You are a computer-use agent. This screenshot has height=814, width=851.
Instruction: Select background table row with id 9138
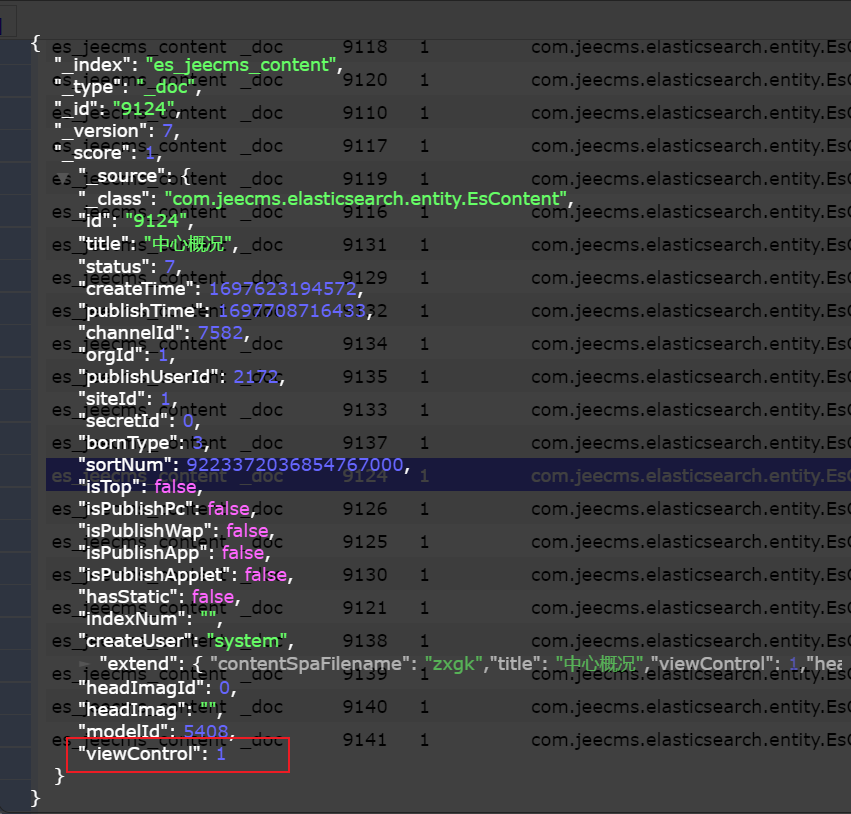(448, 640)
